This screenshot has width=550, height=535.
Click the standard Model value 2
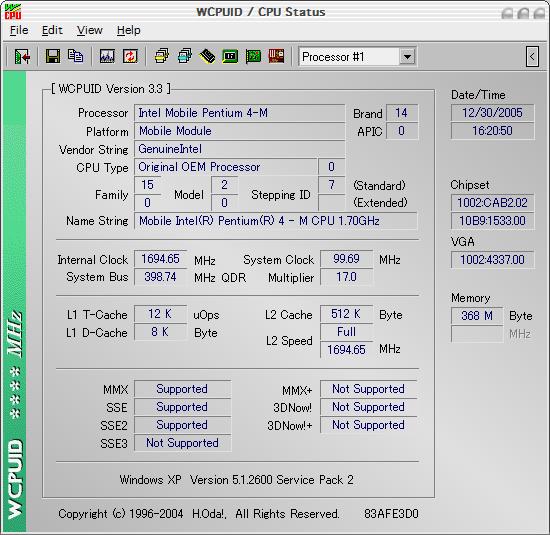(224, 185)
